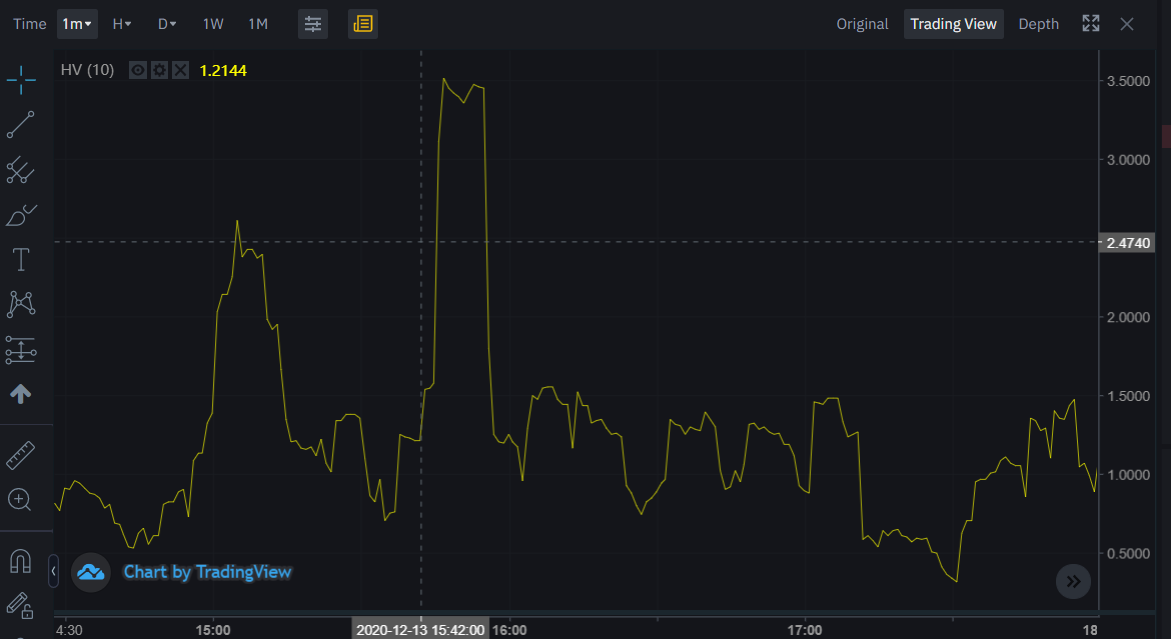
Task: Open HV indicator settings gear
Action: 159,70
